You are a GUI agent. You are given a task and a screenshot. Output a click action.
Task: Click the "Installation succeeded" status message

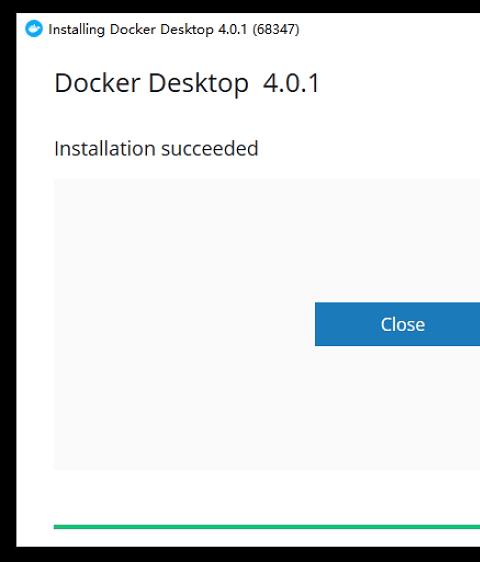tap(156, 148)
